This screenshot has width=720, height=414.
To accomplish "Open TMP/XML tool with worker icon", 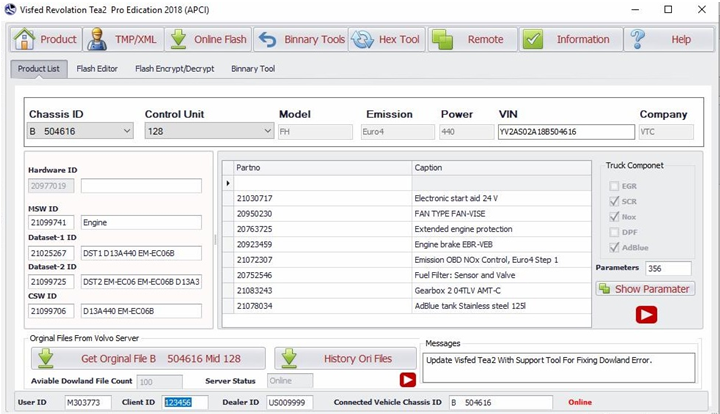I will coord(123,39).
